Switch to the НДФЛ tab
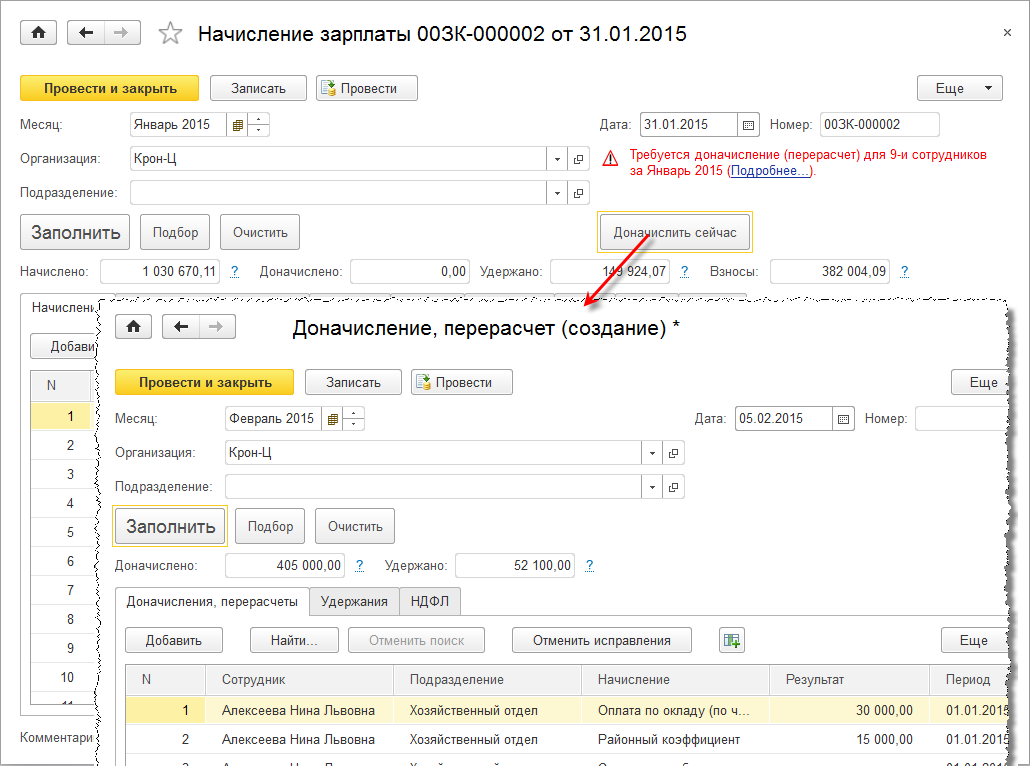Image resolution: width=1030 pixels, height=766 pixels. [430, 601]
